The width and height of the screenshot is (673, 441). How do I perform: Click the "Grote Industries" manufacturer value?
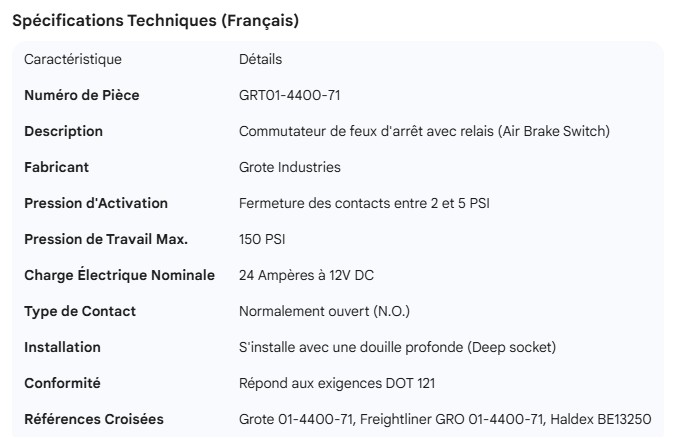pyautogui.click(x=290, y=168)
